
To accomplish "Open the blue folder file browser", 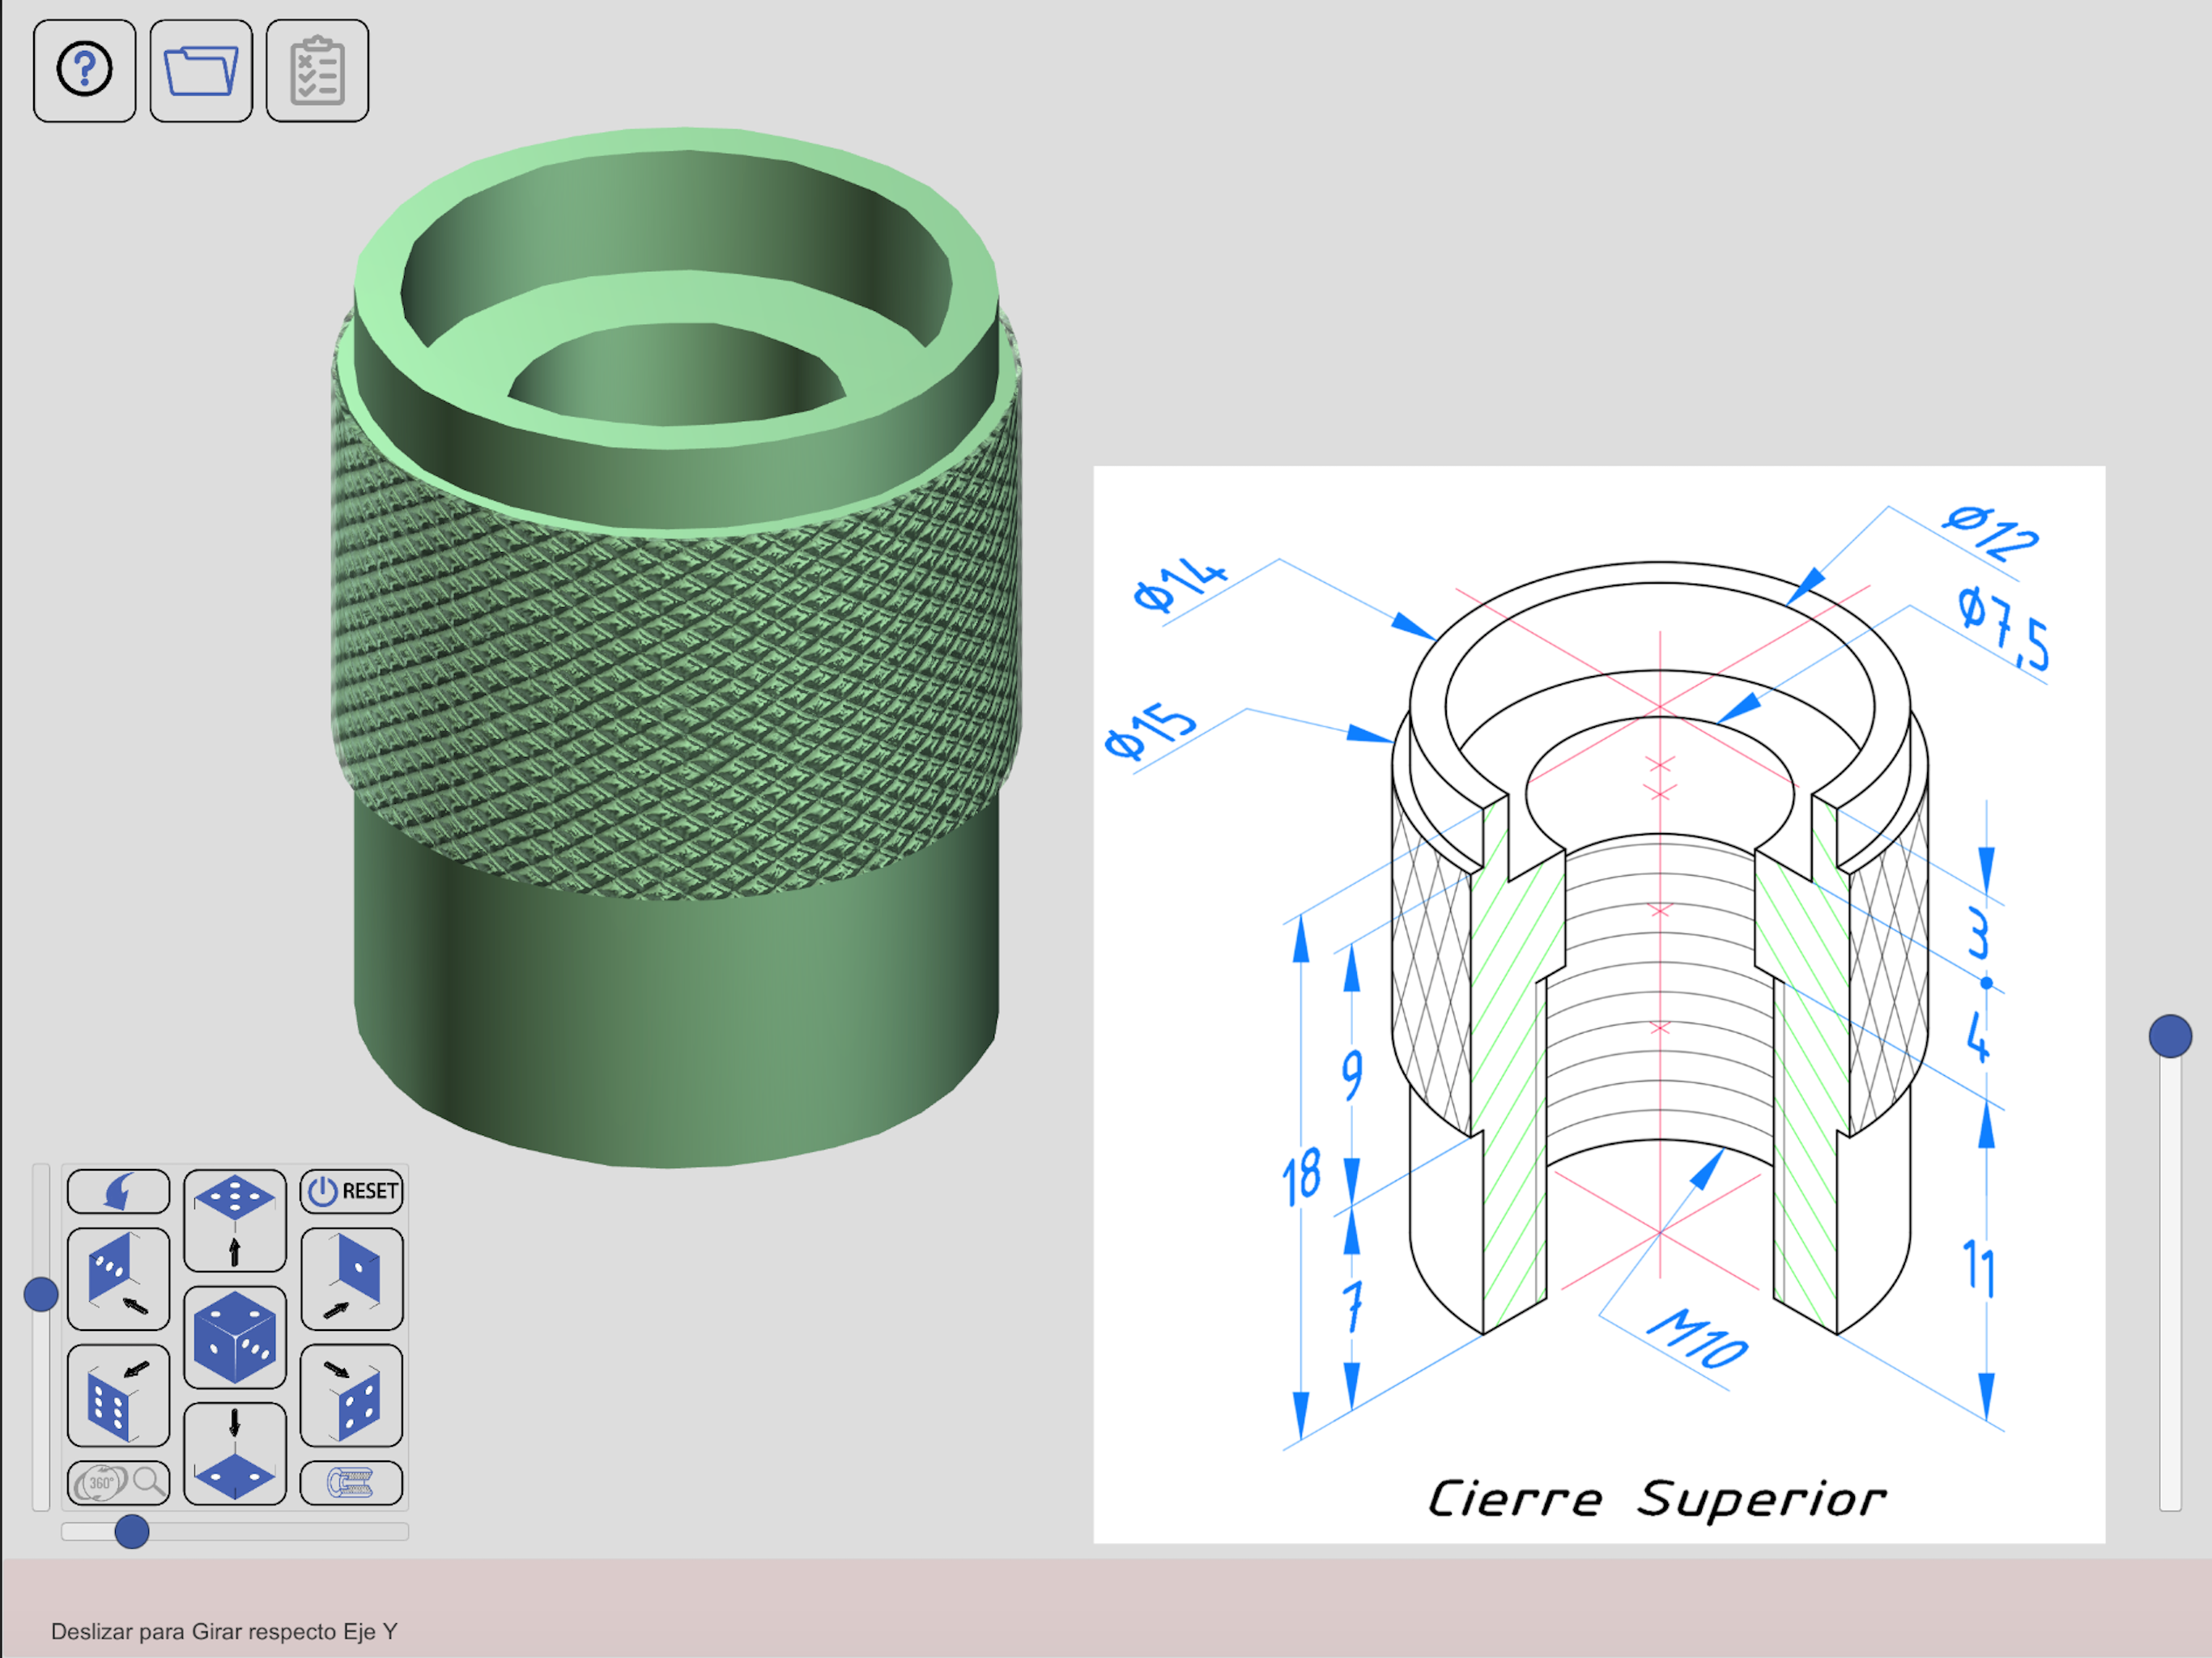I will [201, 70].
